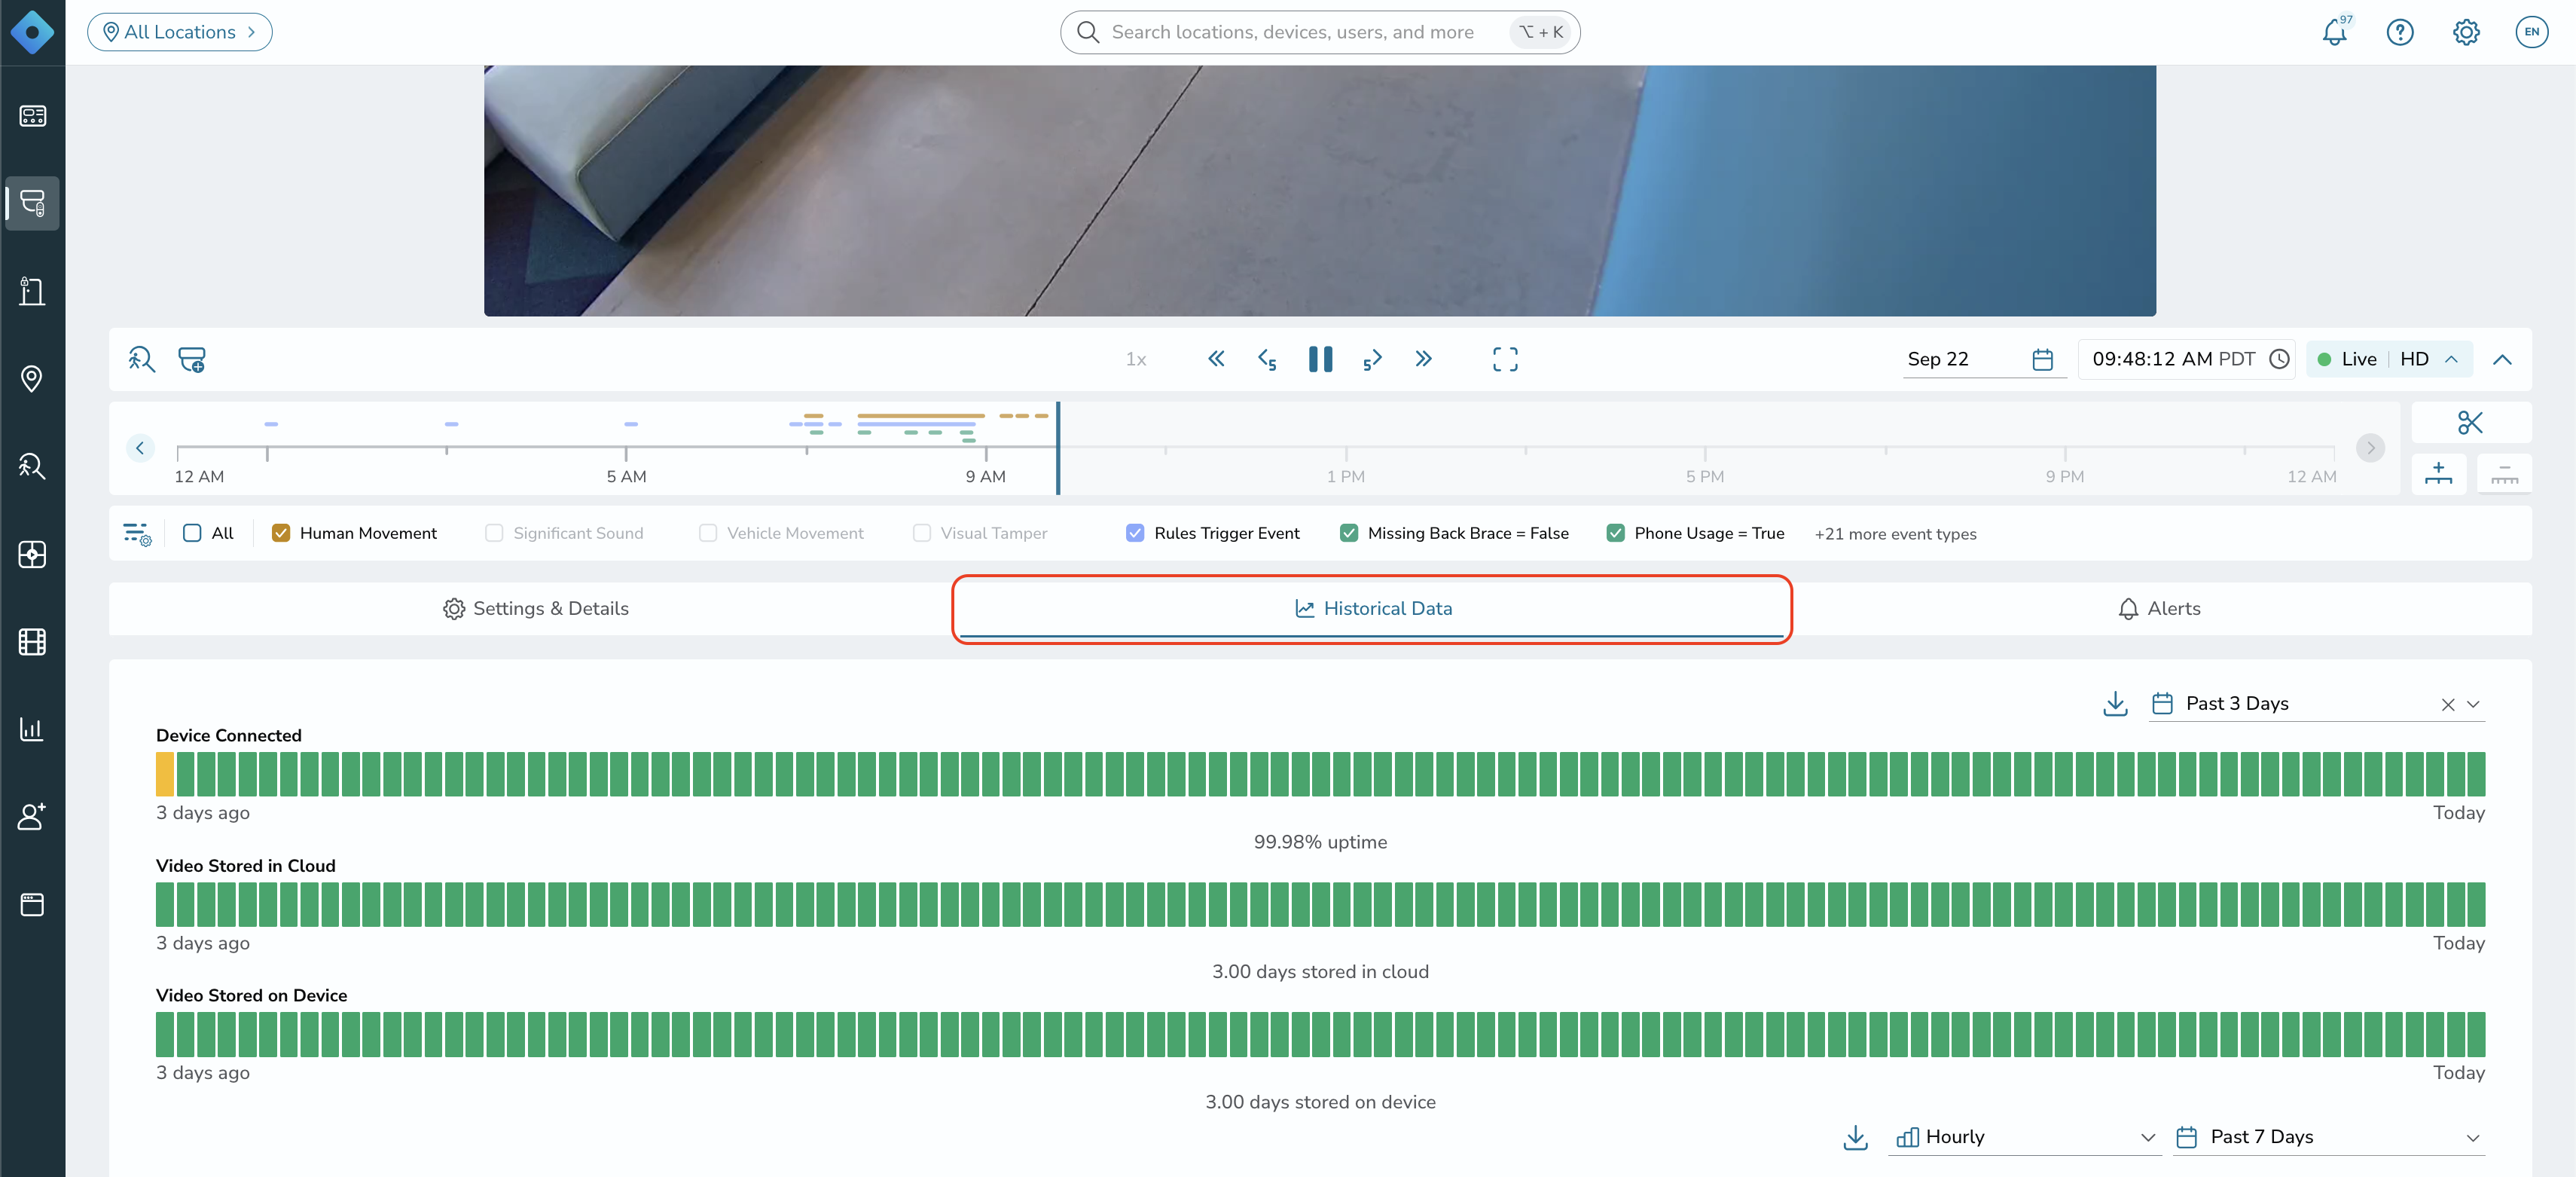Rewind with the double left arrows
The image size is (2576, 1177).
1216,359
